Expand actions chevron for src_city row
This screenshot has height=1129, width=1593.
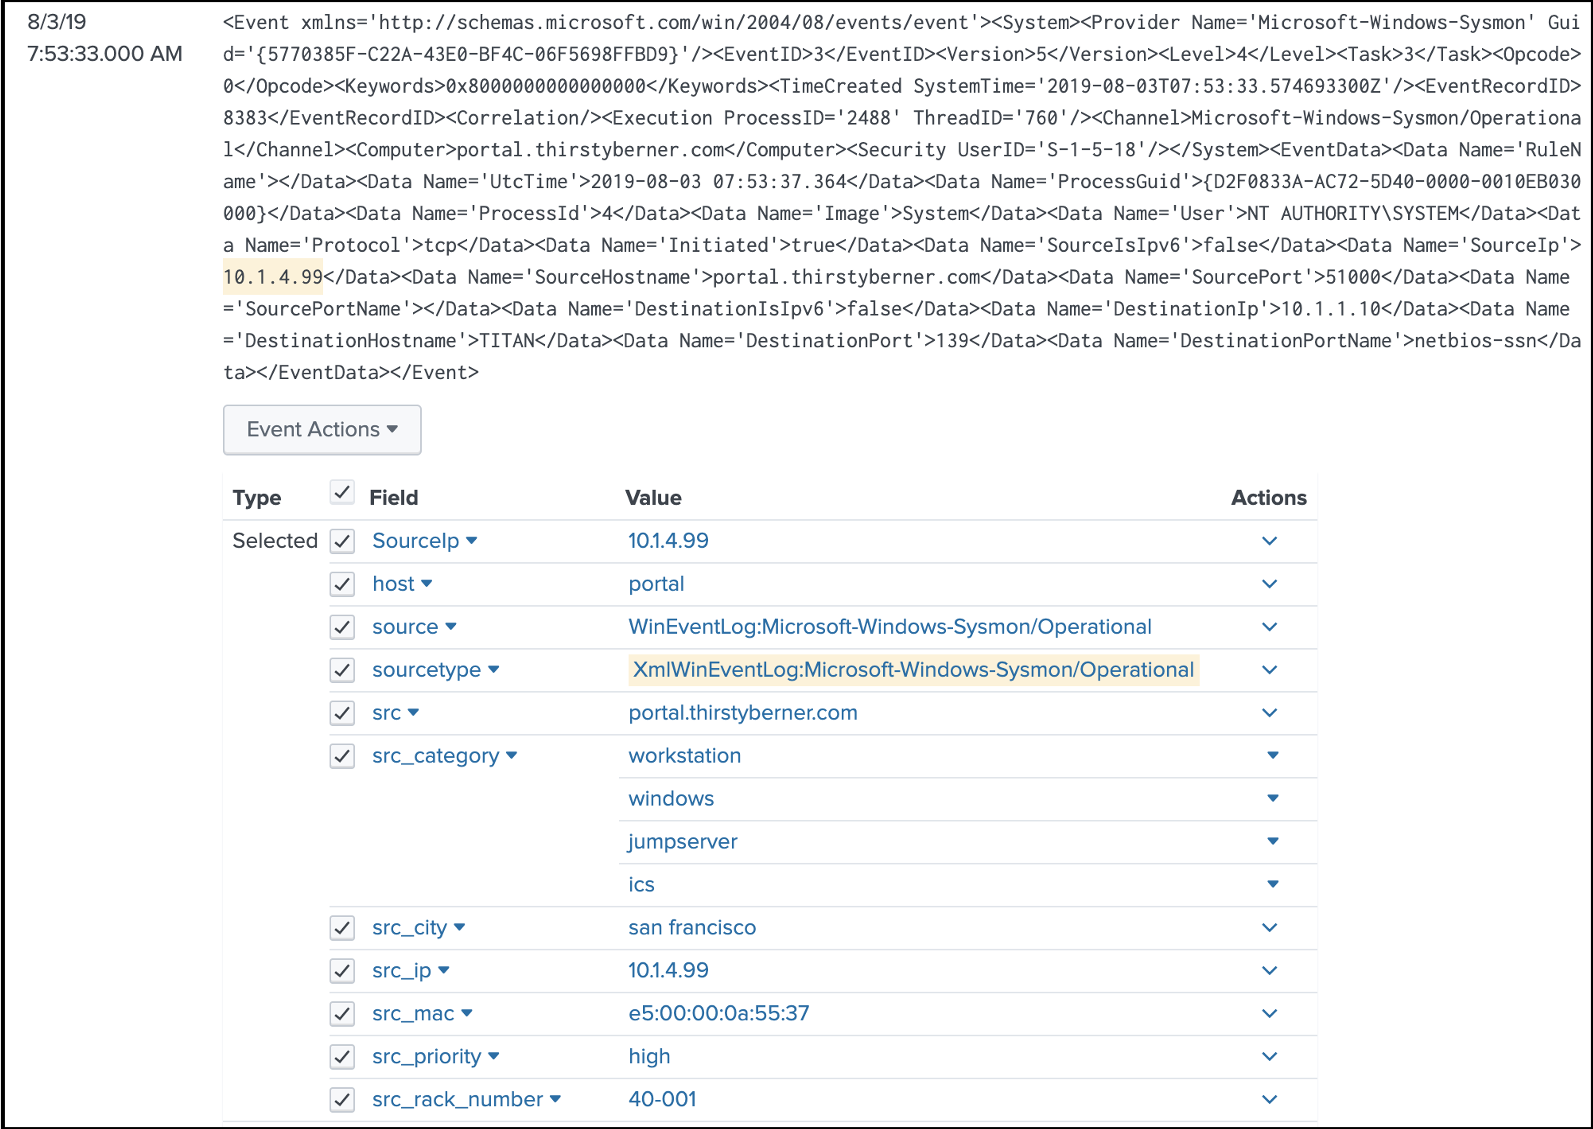click(x=1269, y=928)
